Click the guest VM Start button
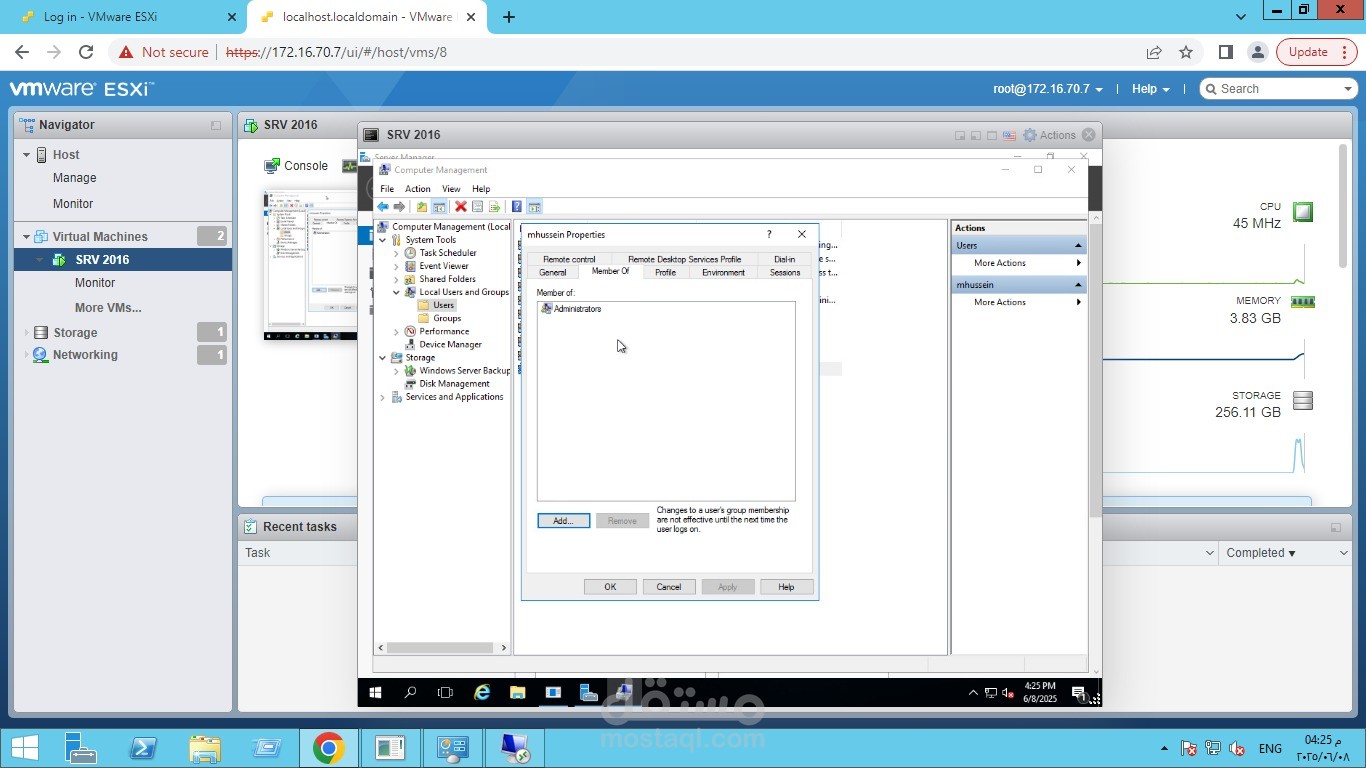 (x=376, y=692)
